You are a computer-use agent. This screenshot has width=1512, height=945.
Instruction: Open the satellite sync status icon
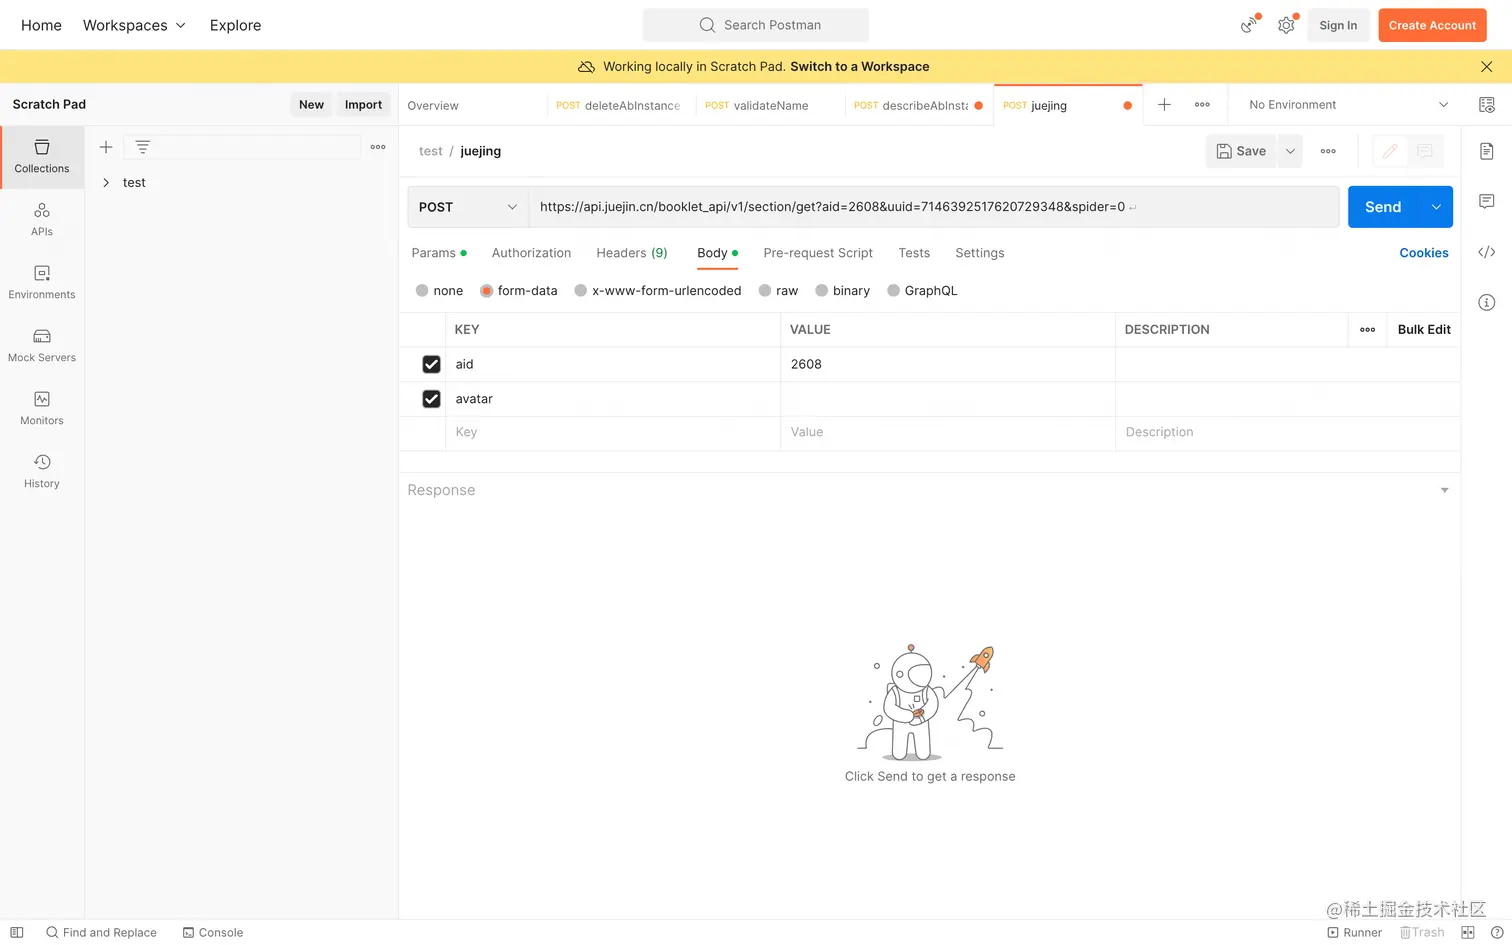[x=1249, y=25]
